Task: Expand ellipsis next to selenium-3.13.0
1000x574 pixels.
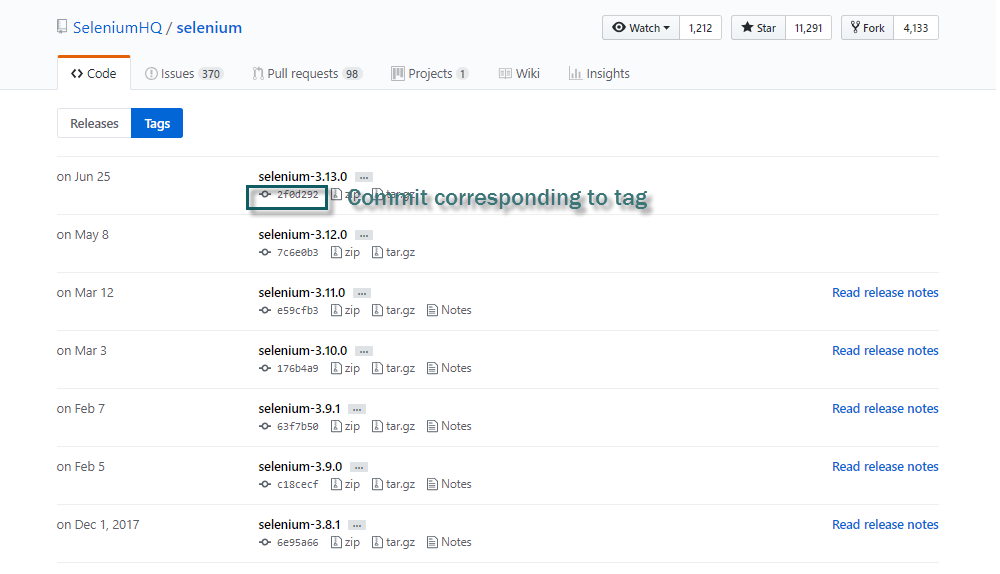Action: coord(364,177)
